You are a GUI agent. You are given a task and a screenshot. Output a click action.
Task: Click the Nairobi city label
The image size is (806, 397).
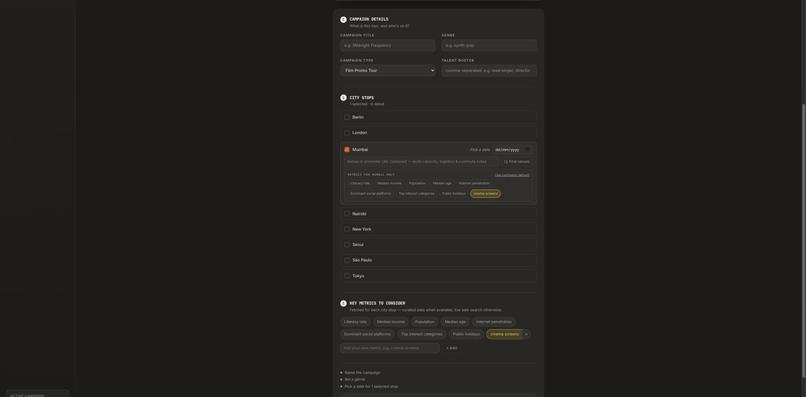click(359, 213)
